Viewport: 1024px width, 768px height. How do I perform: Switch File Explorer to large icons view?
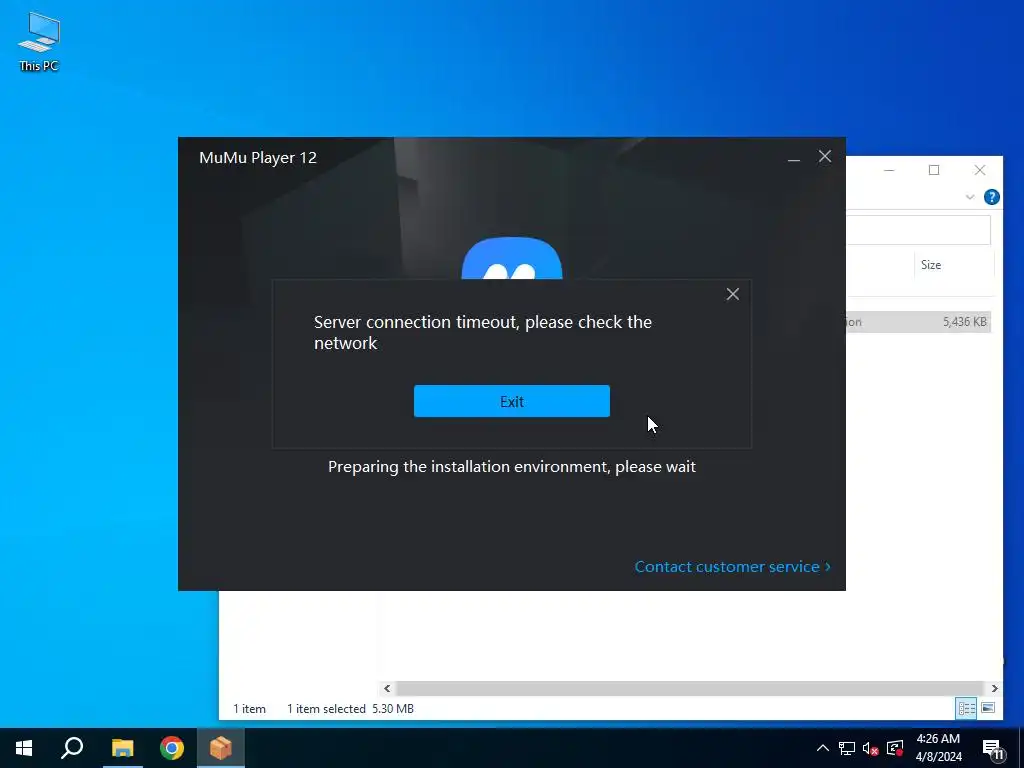988,709
